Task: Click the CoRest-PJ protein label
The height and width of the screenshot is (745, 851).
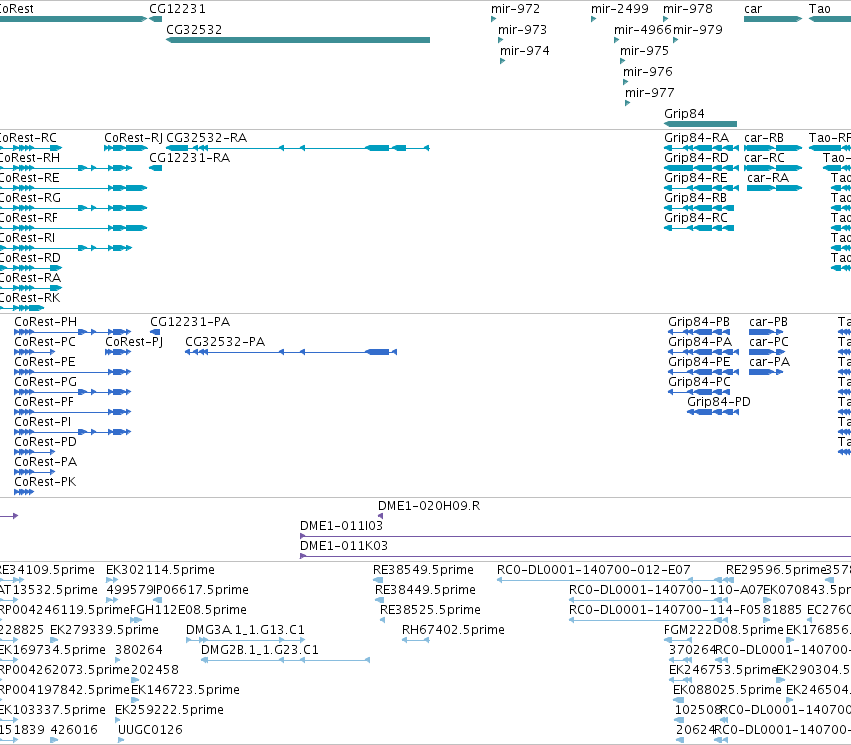Action: (135, 342)
